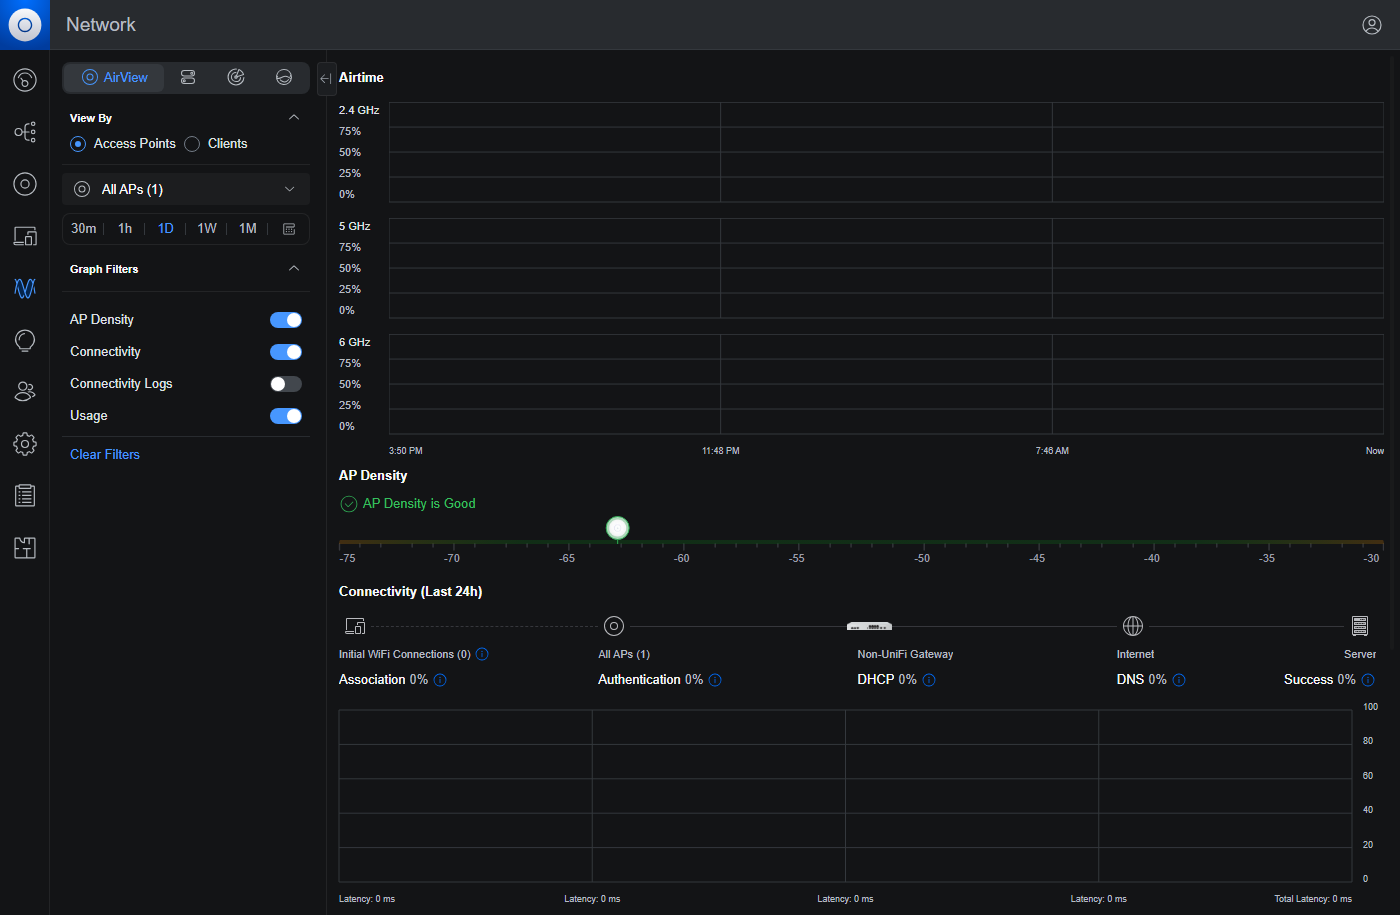The height and width of the screenshot is (915, 1400).
Task: Click the Clear Filters link
Action: click(x=105, y=454)
